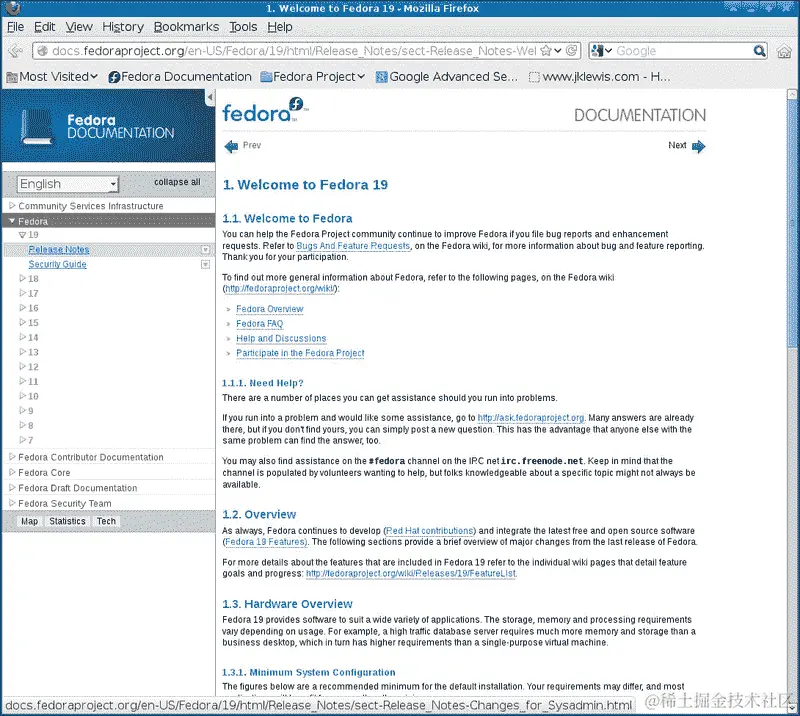Expand the version 8 tree node
The height and width of the screenshot is (716, 800).
click(22, 425)
